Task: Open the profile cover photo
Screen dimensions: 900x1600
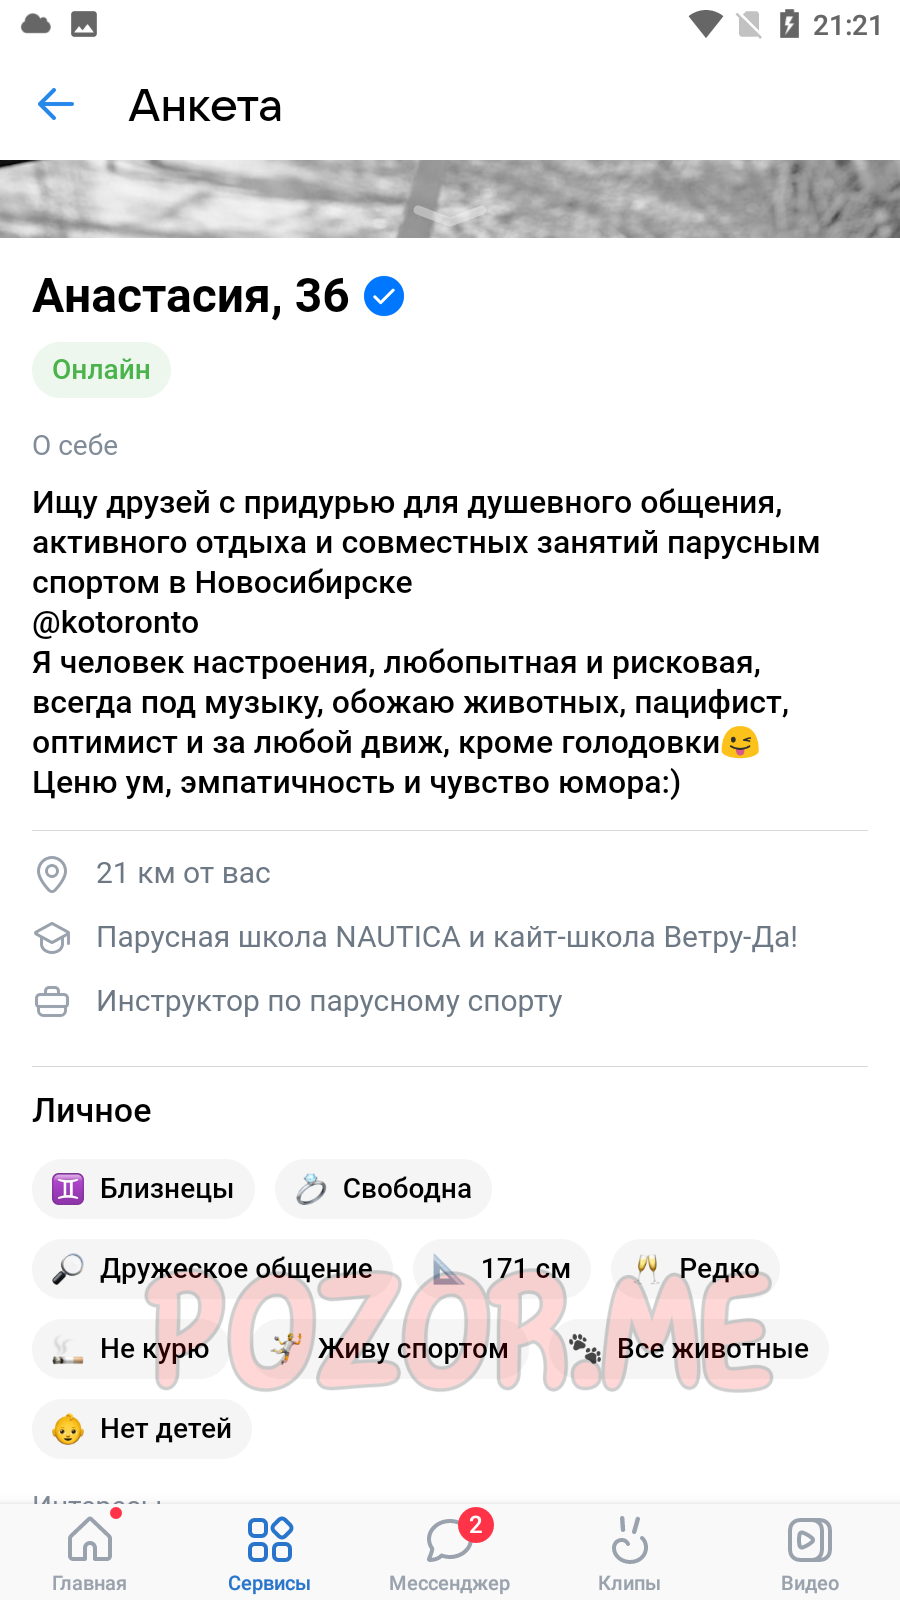Action: click(450, 199)
